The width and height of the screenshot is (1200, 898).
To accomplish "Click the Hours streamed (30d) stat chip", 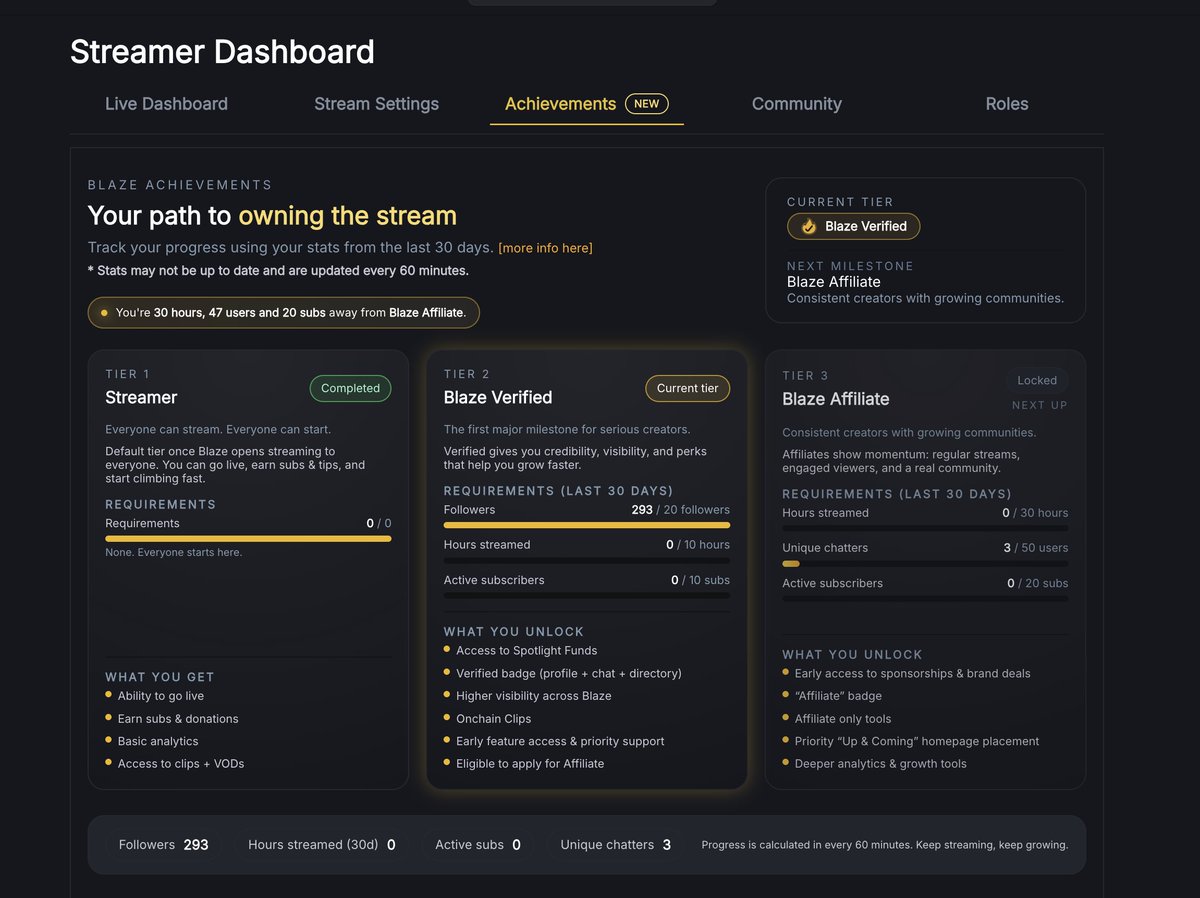I will point(322,845).
